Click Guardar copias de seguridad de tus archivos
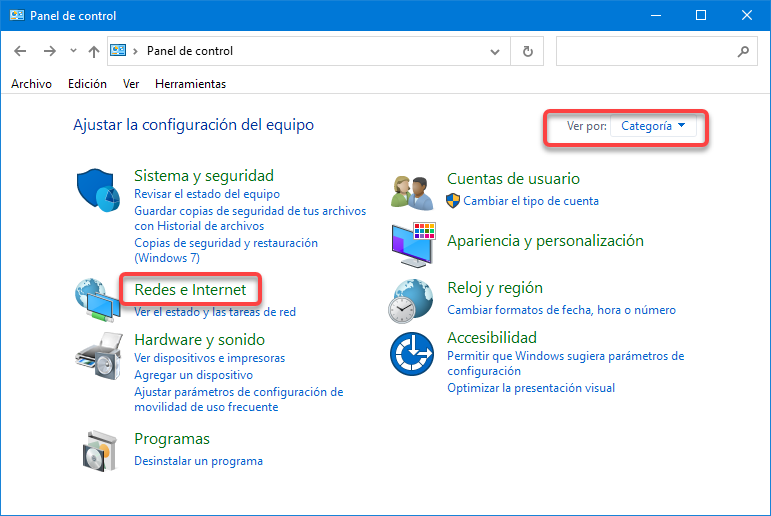 [250, 218]
